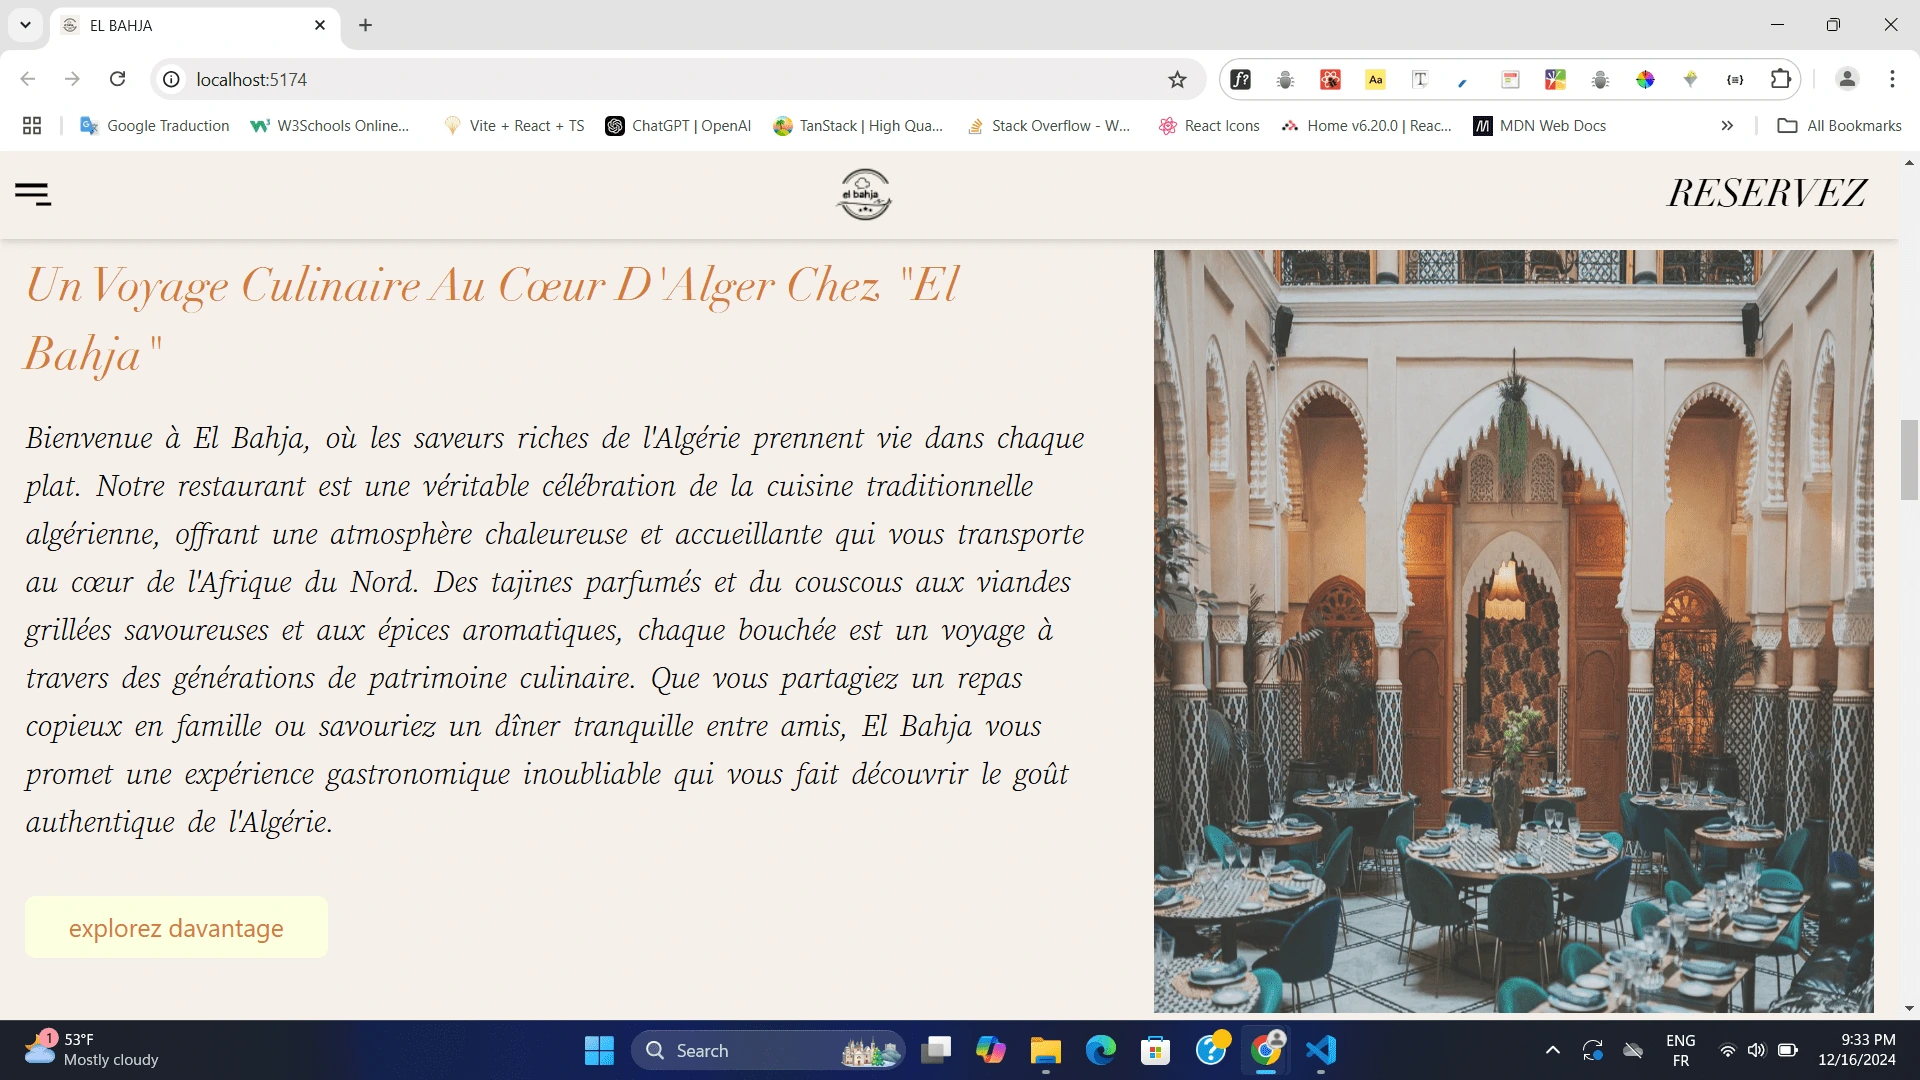1920x1080 pixels.
Task: Open the WhatFont extension icon
Action: click(1240, 80)
